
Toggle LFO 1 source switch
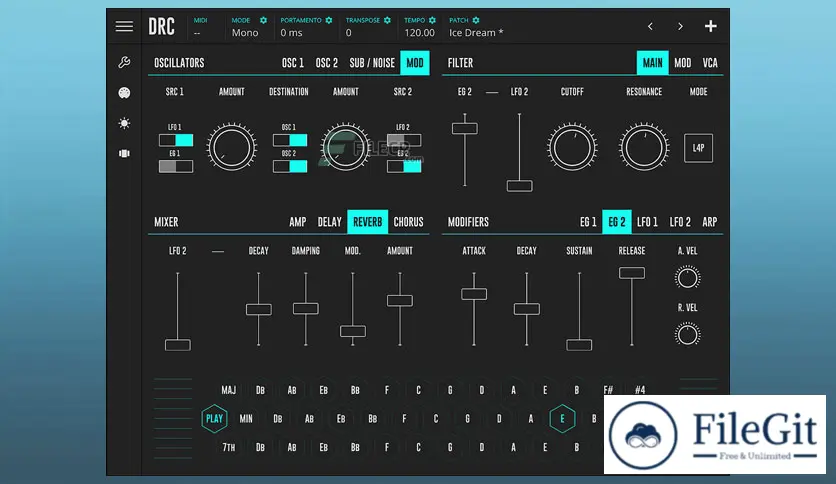tap(176, 140)
